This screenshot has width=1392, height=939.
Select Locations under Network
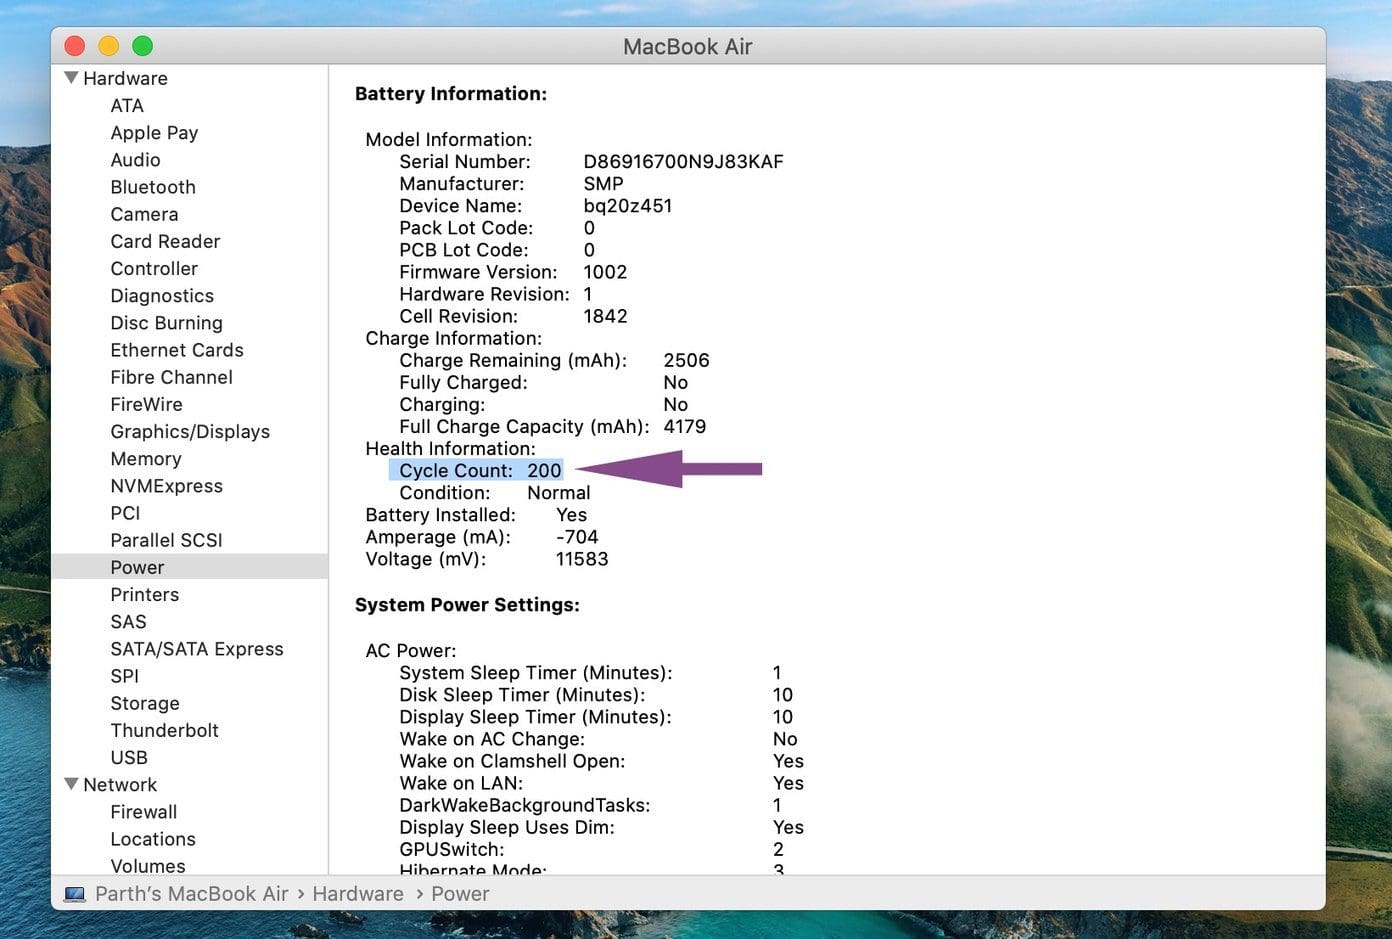pos(153,839)
